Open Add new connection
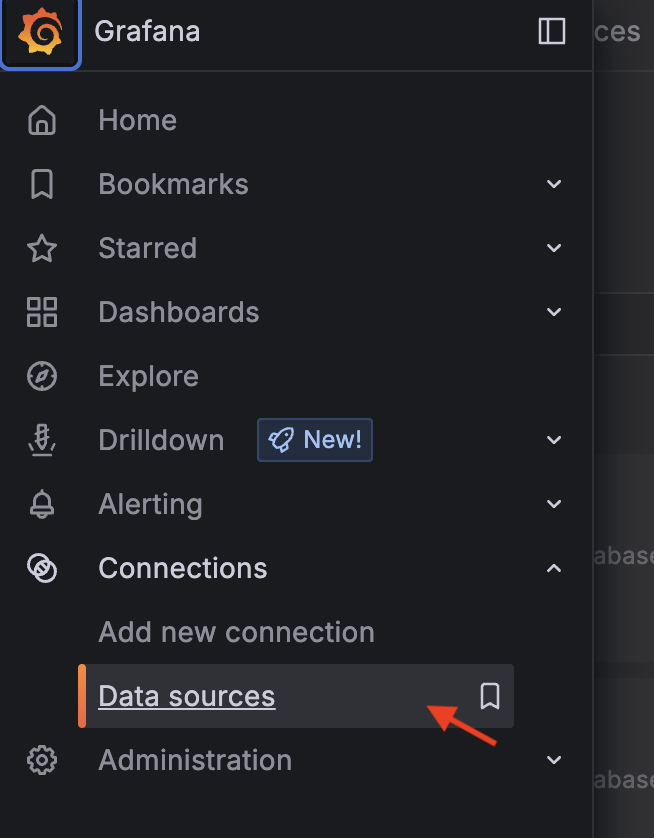The height and width of the screenshot is (838, 654). click(236, 632)
